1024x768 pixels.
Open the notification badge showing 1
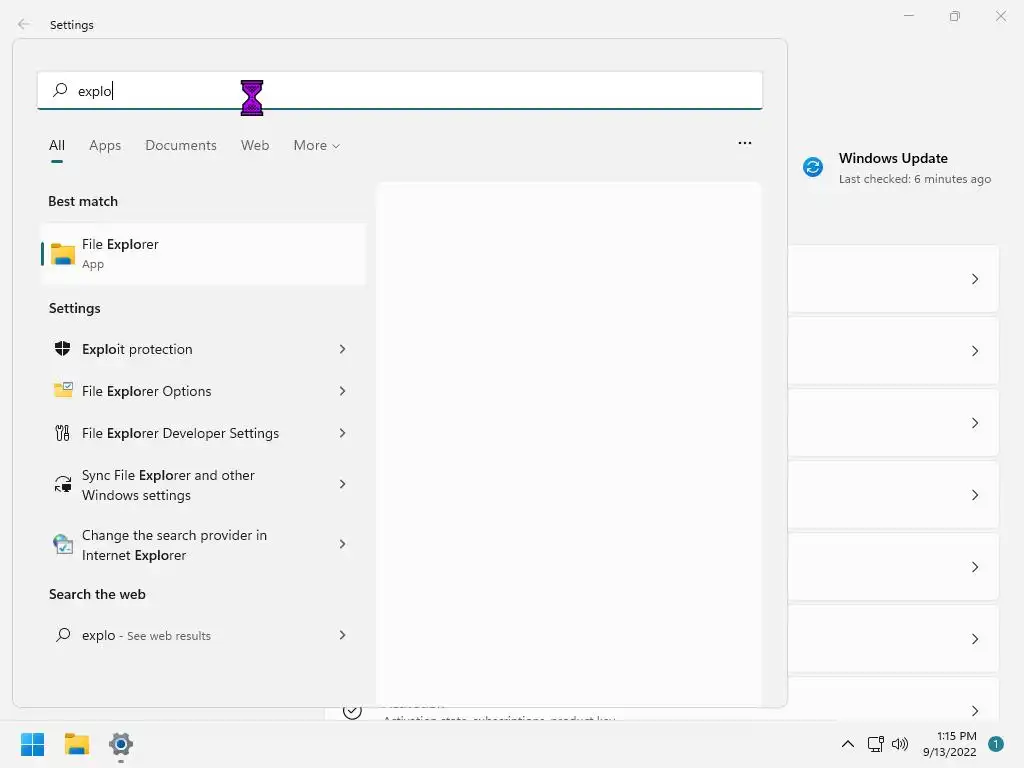coord(996,744)
